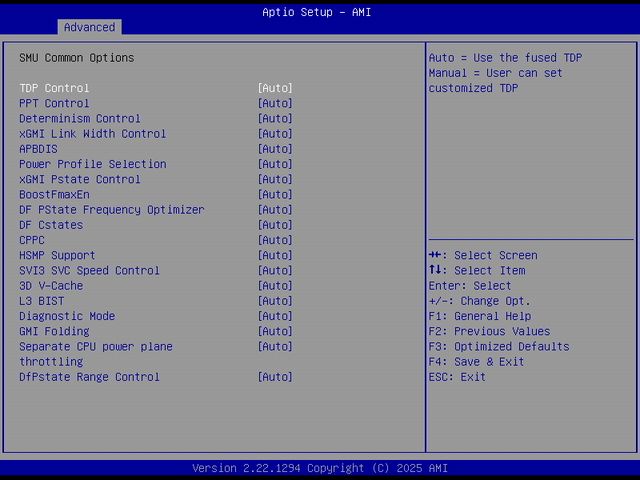Open the Advanced tab
This screenshot has height=480, width=640.
click(x=89, y=27)
